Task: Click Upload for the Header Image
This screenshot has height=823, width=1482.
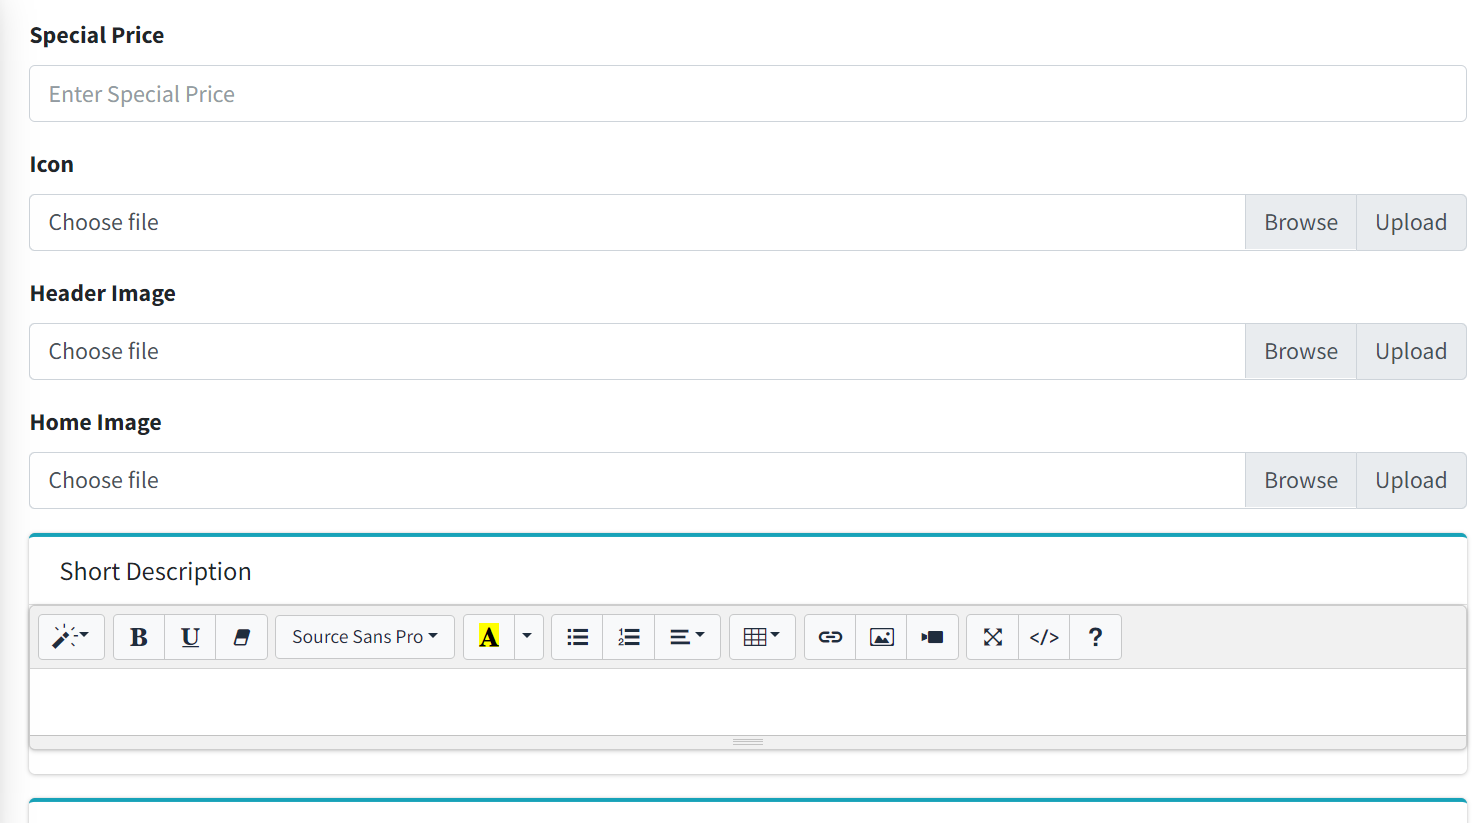Action: 1410,351
